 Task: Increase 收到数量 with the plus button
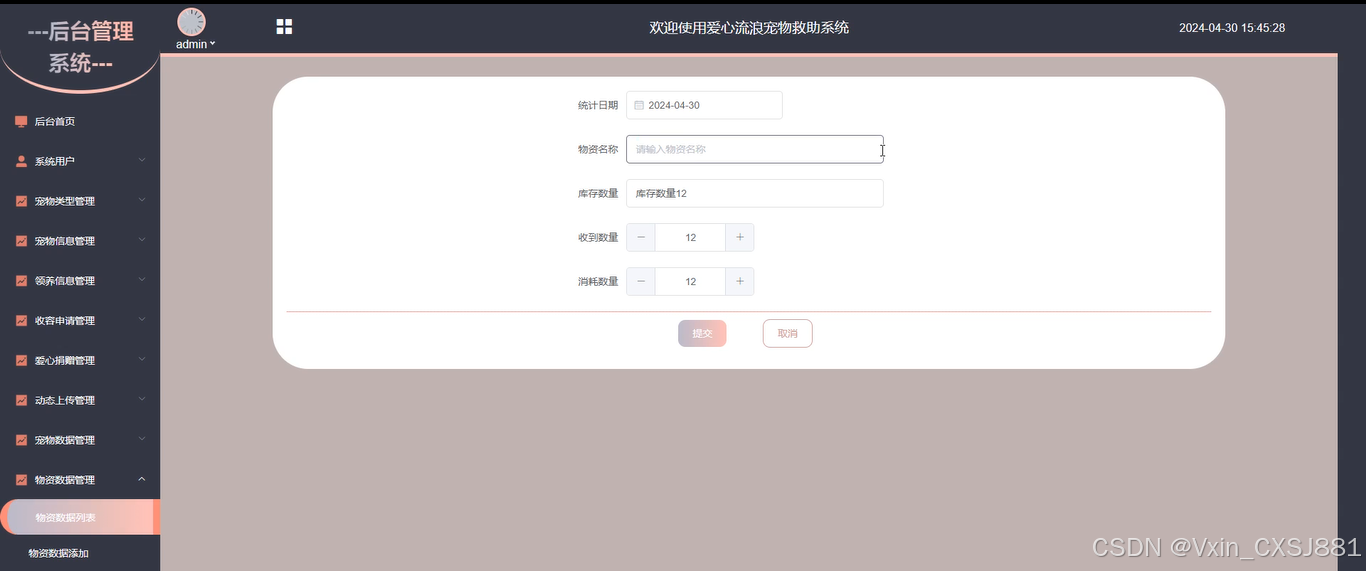(x=740, y=237)
